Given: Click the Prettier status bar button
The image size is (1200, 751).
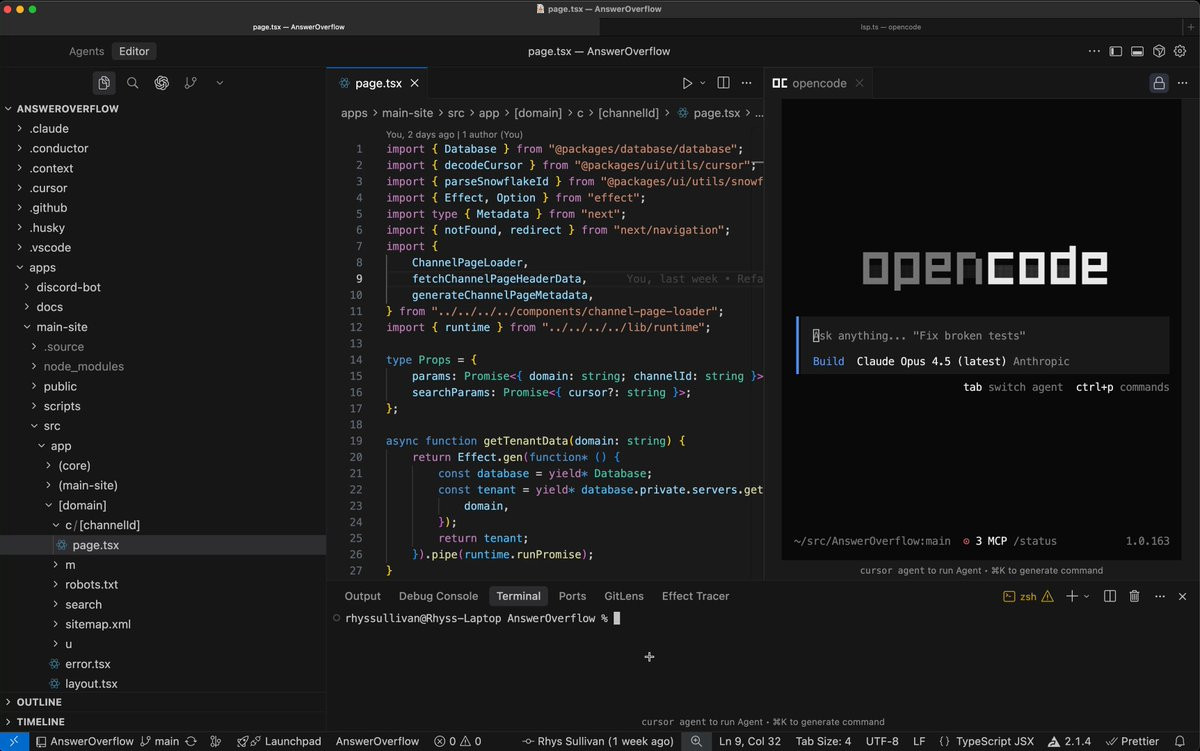Looking at the screenshot, I should pyautogui.click(x=1132, y=741).
